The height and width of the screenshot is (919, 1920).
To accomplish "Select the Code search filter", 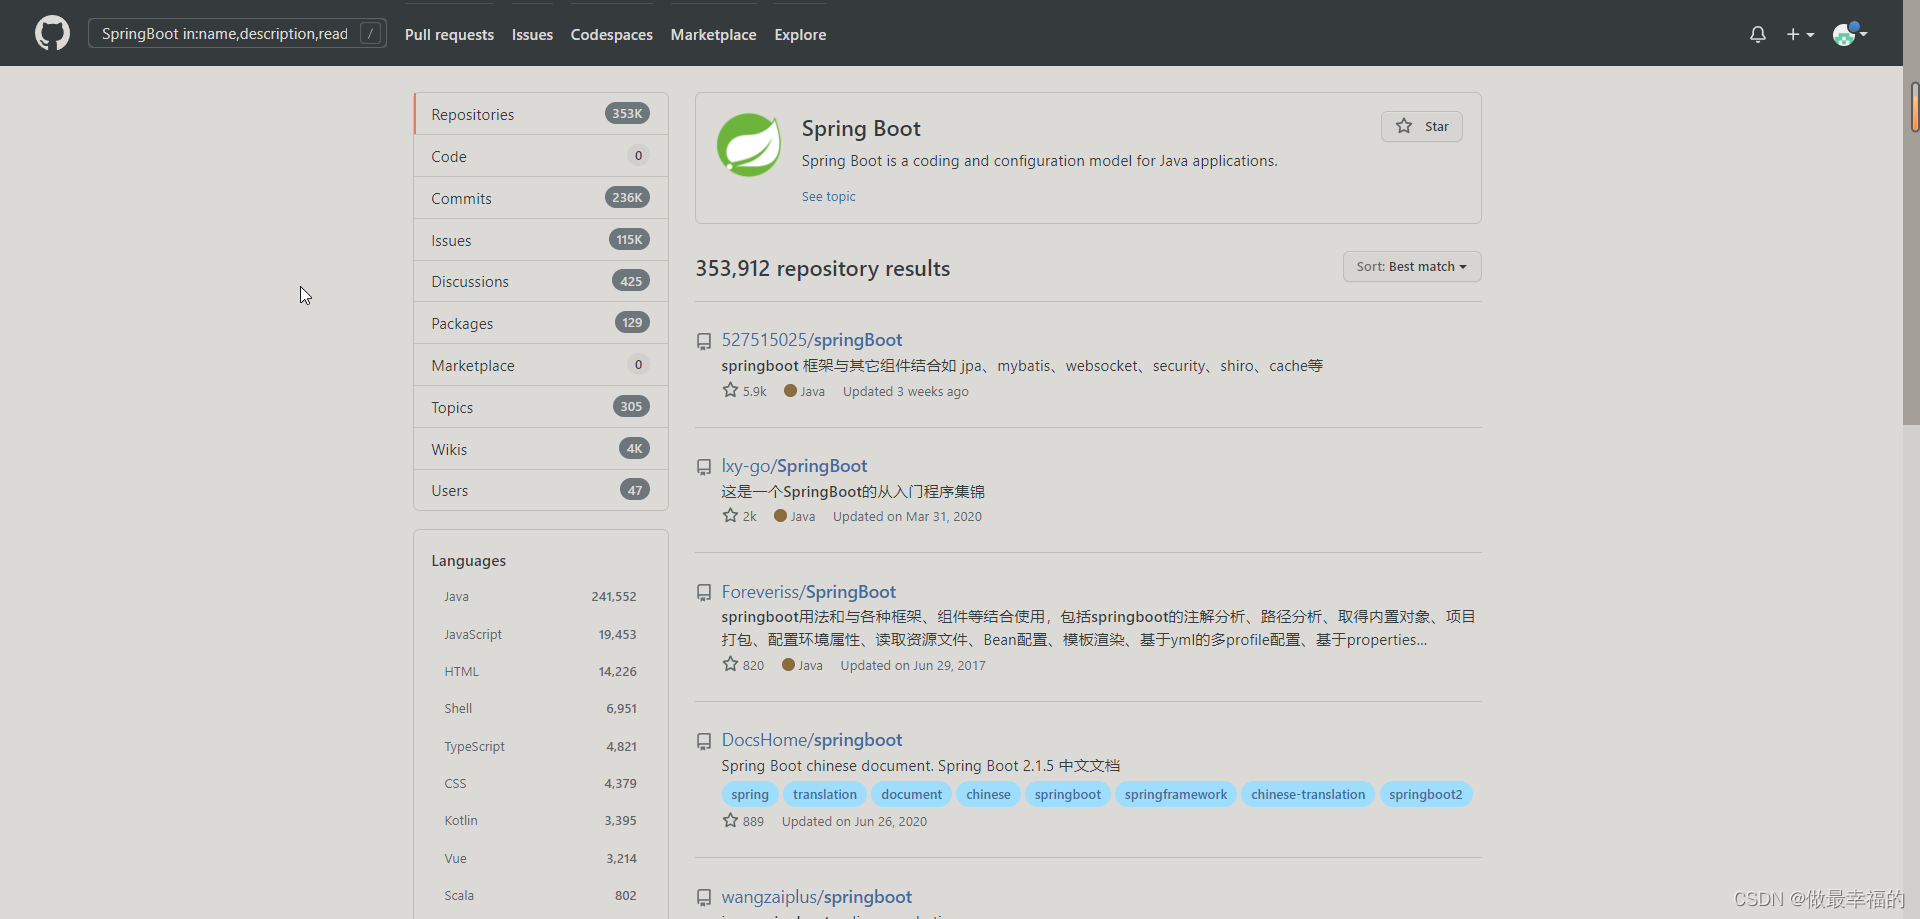I will click(x=541, y=156).
